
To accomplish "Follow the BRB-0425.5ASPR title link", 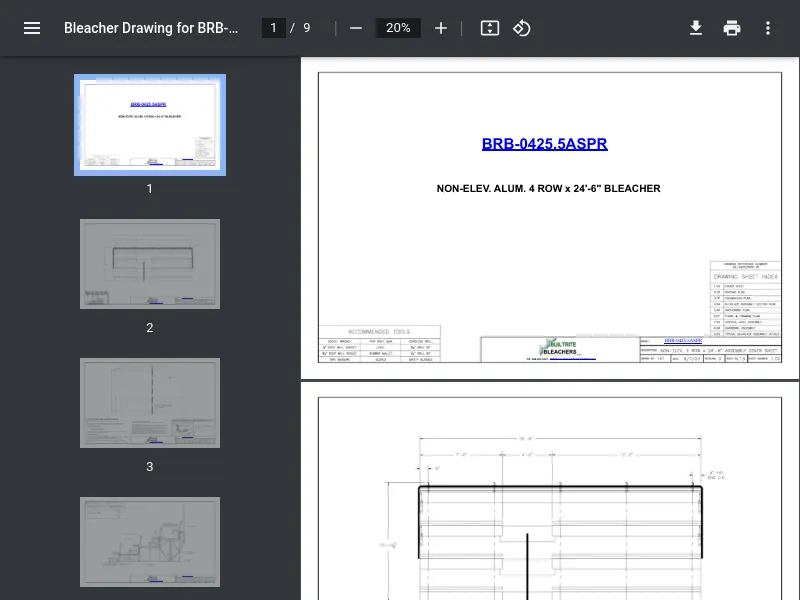I will pyautogui.click(x=544, y=144).
